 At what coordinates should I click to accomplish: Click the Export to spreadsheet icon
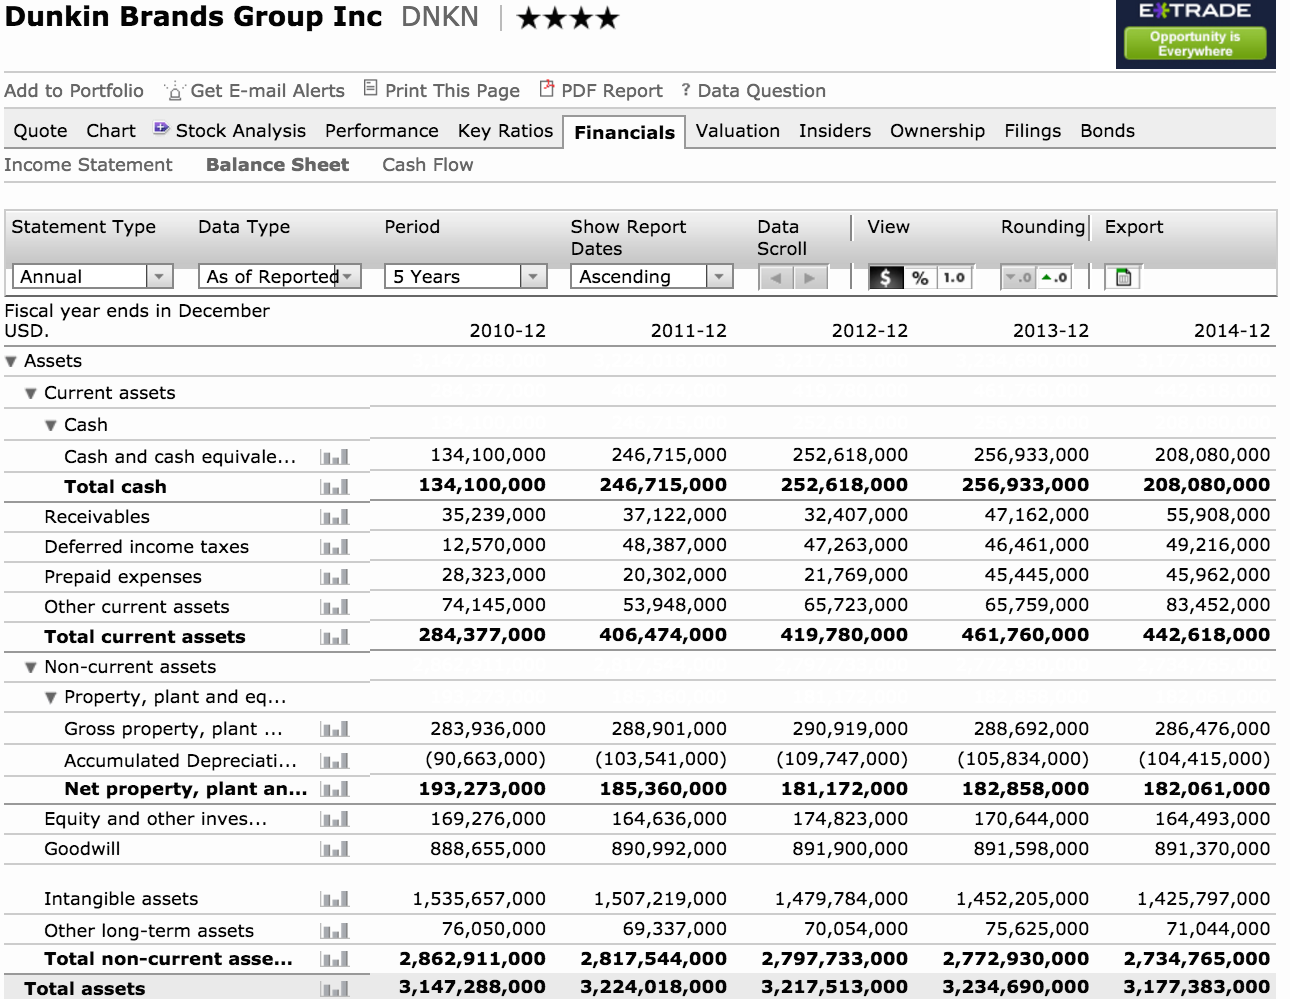[1123, 277]
